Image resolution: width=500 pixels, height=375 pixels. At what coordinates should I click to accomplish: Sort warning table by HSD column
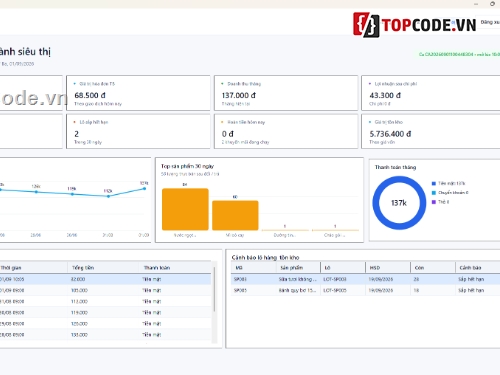[x=388, y=268]
